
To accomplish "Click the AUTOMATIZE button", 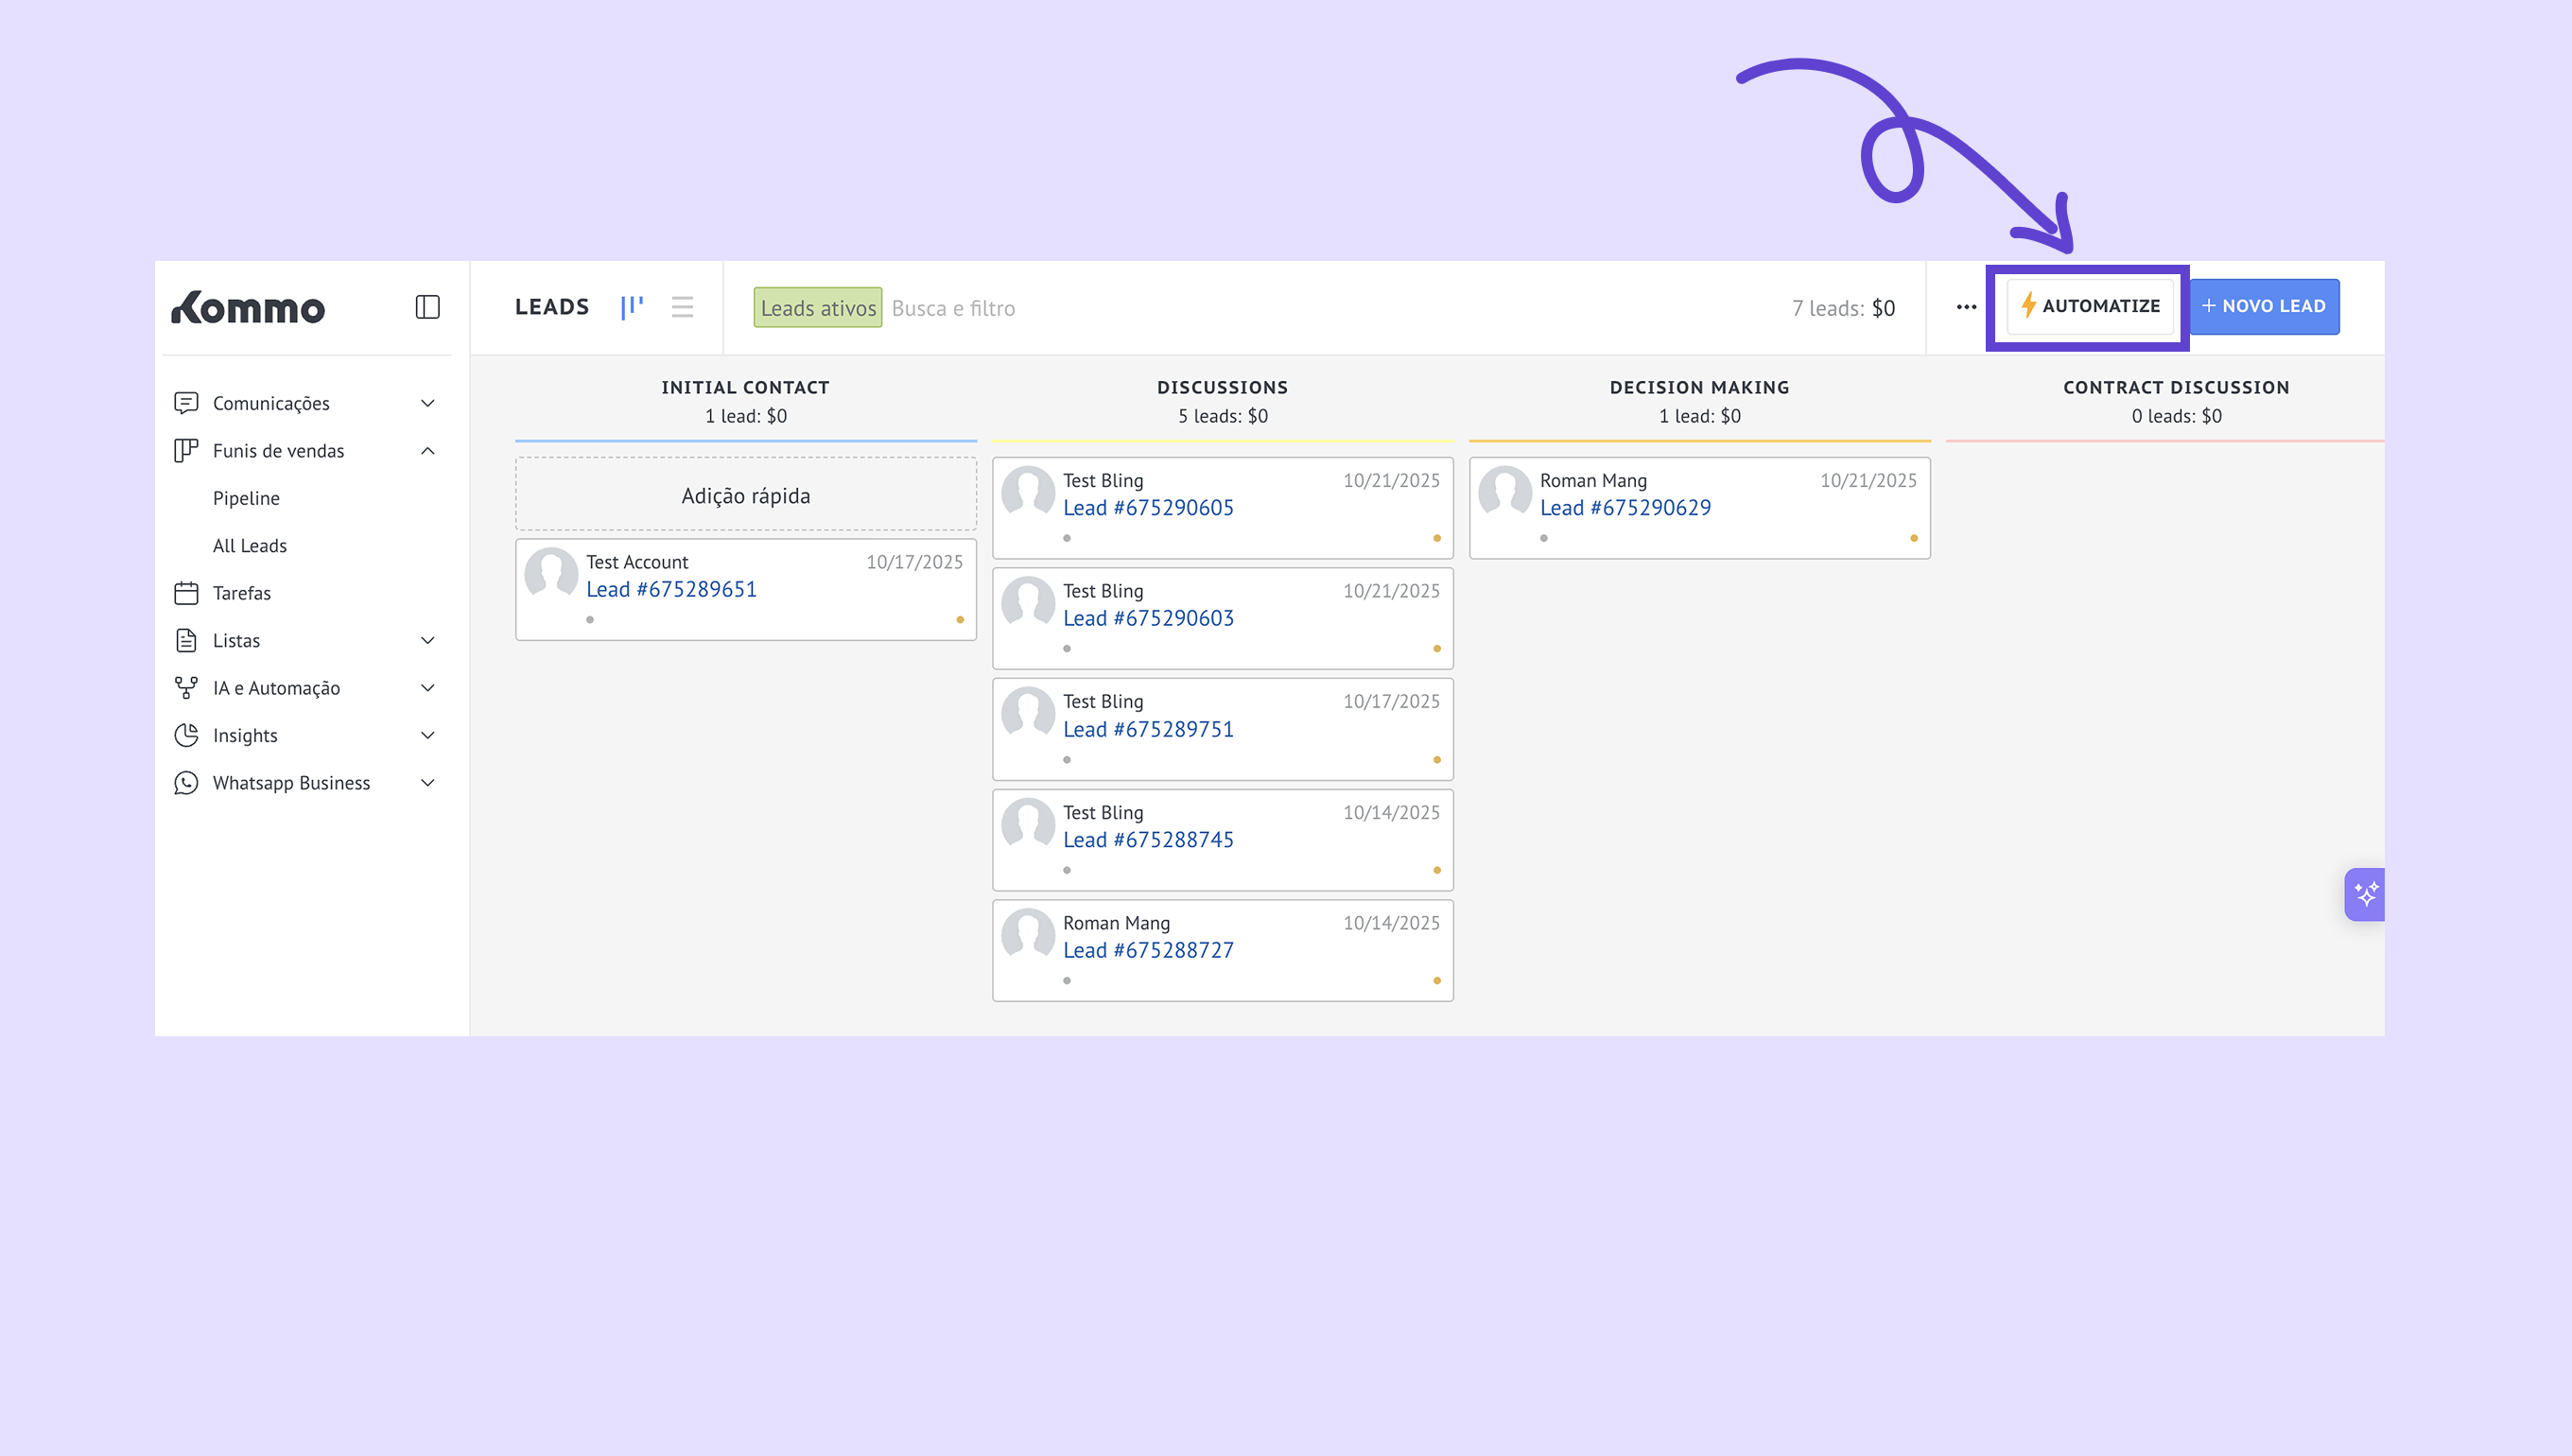I will (2089, 306).
